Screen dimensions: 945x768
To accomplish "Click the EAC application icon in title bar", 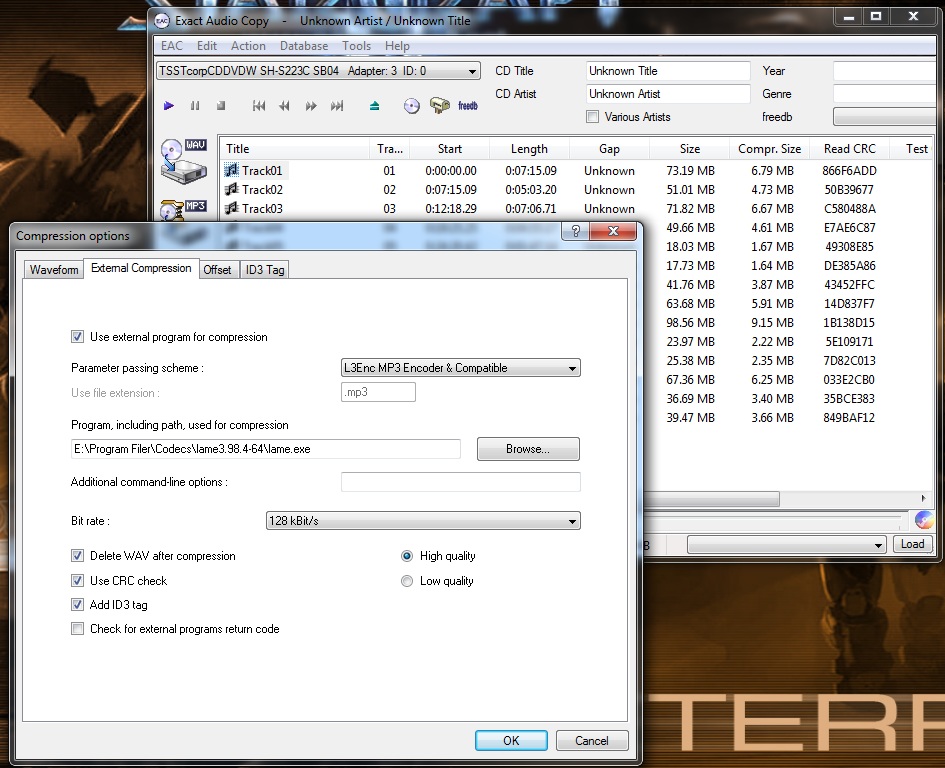I will 162,21.
